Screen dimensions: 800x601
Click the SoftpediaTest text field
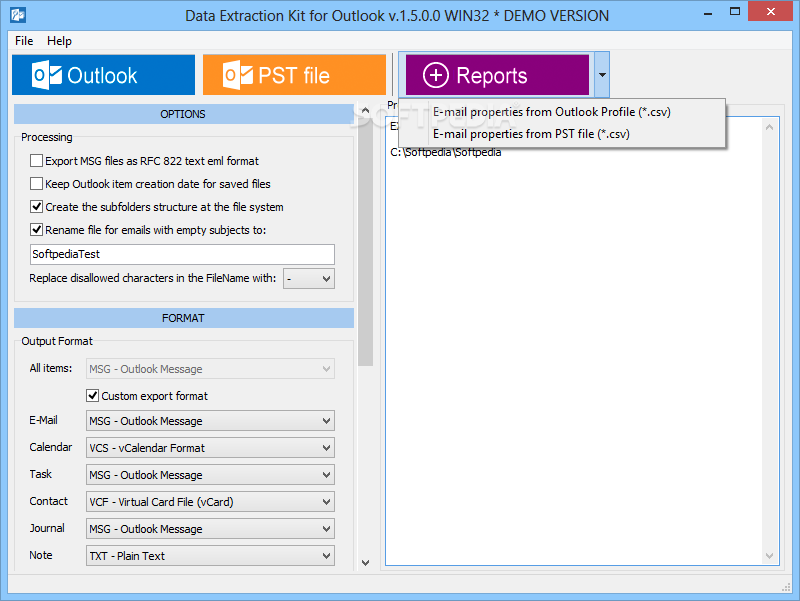[182, 254]
